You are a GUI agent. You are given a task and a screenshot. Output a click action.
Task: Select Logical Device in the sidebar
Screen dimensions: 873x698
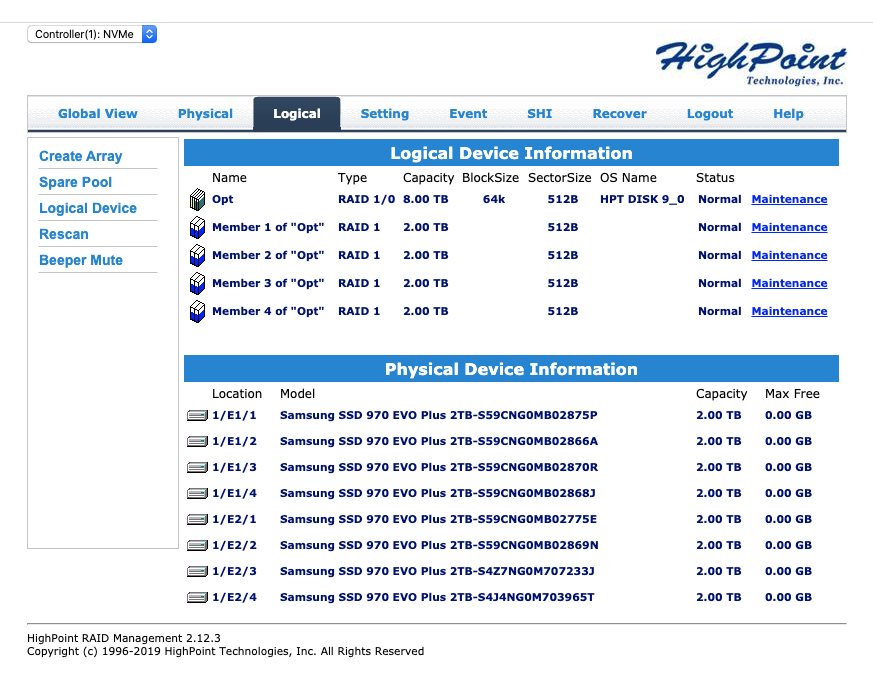[x=88, y=208]
